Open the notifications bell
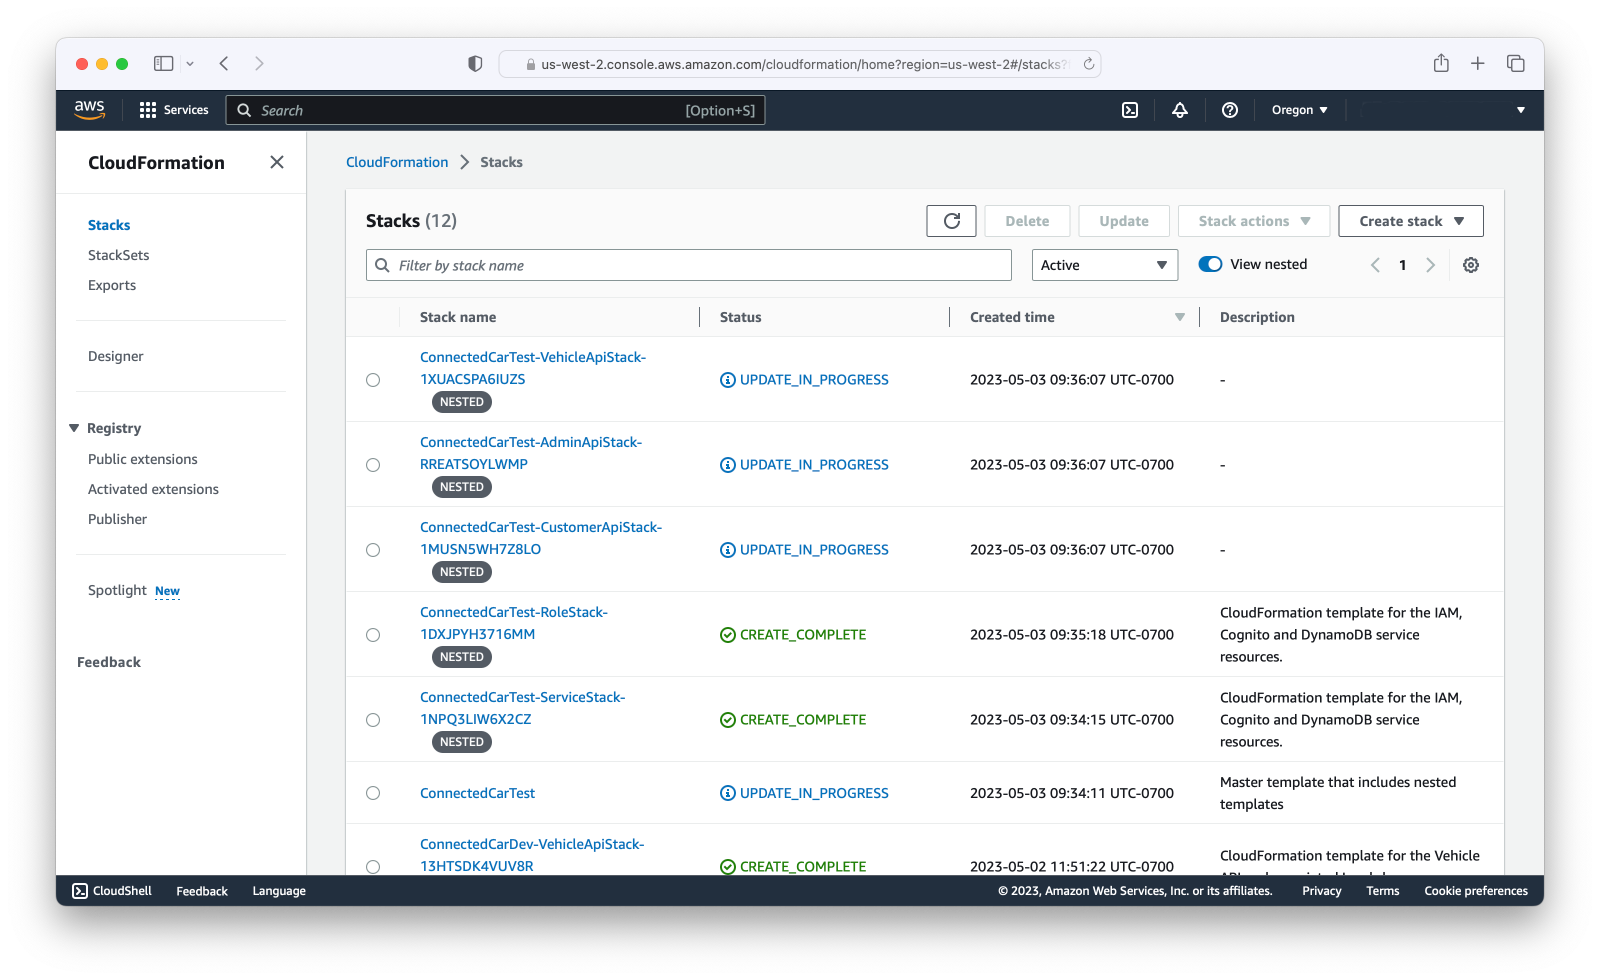1600x980 pixels. click(1180, 110)
